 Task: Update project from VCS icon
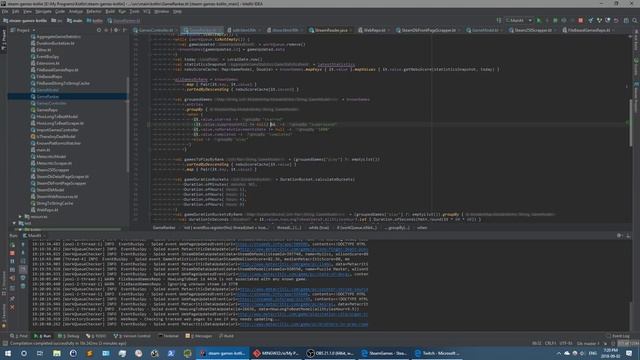click(x=590, y=20)
